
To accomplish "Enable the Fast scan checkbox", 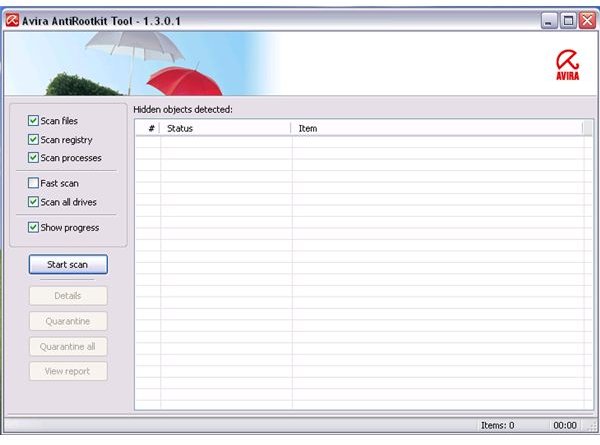I will click(33, 183).
